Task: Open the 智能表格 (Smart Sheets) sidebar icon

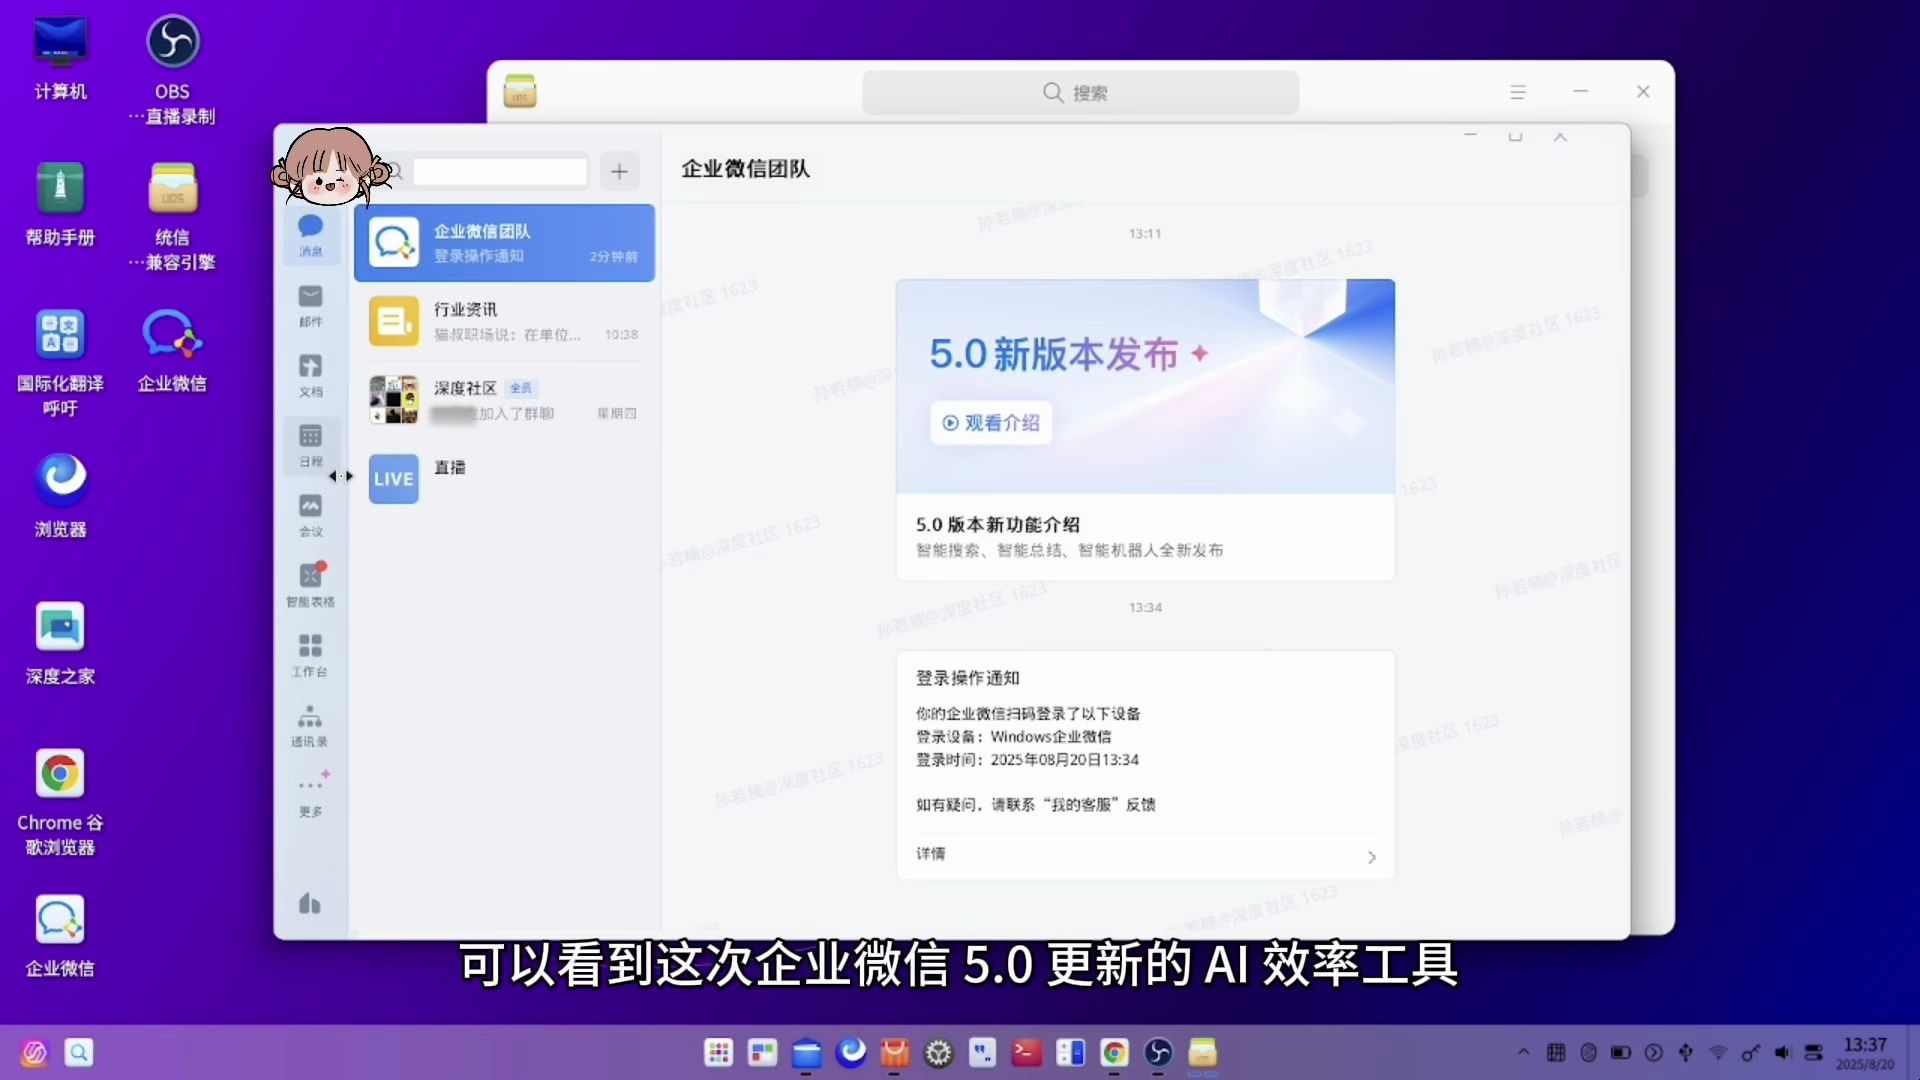Action: [x=311, y=586]
